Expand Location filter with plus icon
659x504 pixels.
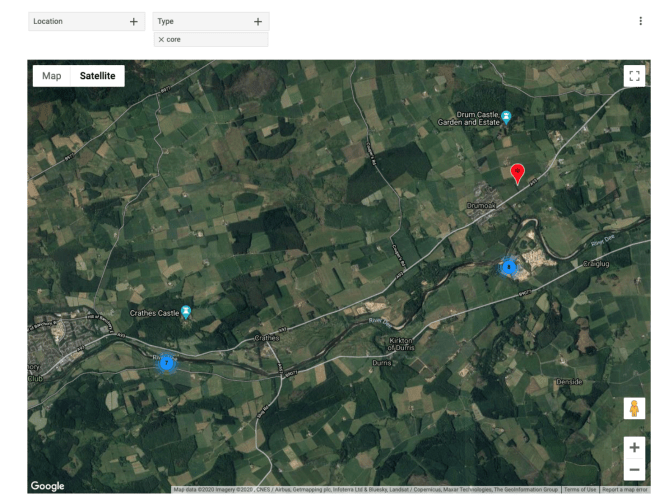[x=134, y=21]
